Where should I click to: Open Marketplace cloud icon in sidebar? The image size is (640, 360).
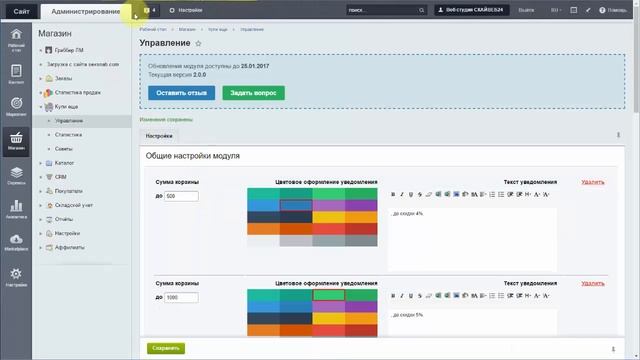click(x=16, y=242)
